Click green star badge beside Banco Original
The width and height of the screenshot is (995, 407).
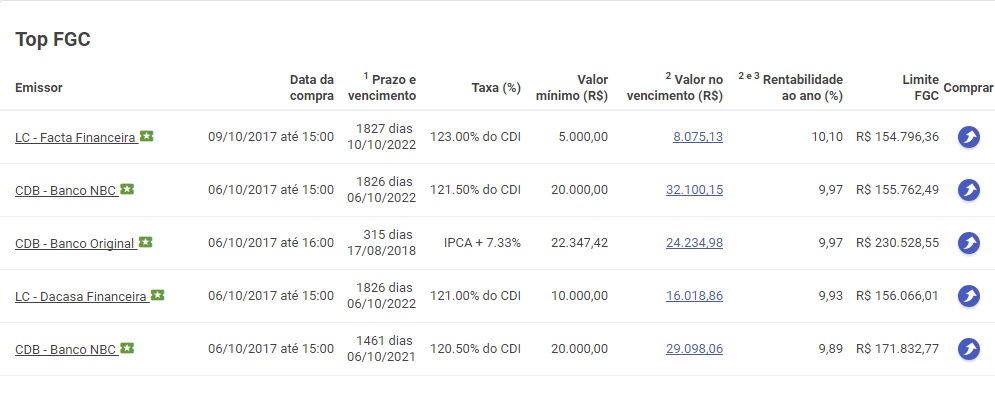click(x=145, y=242)
